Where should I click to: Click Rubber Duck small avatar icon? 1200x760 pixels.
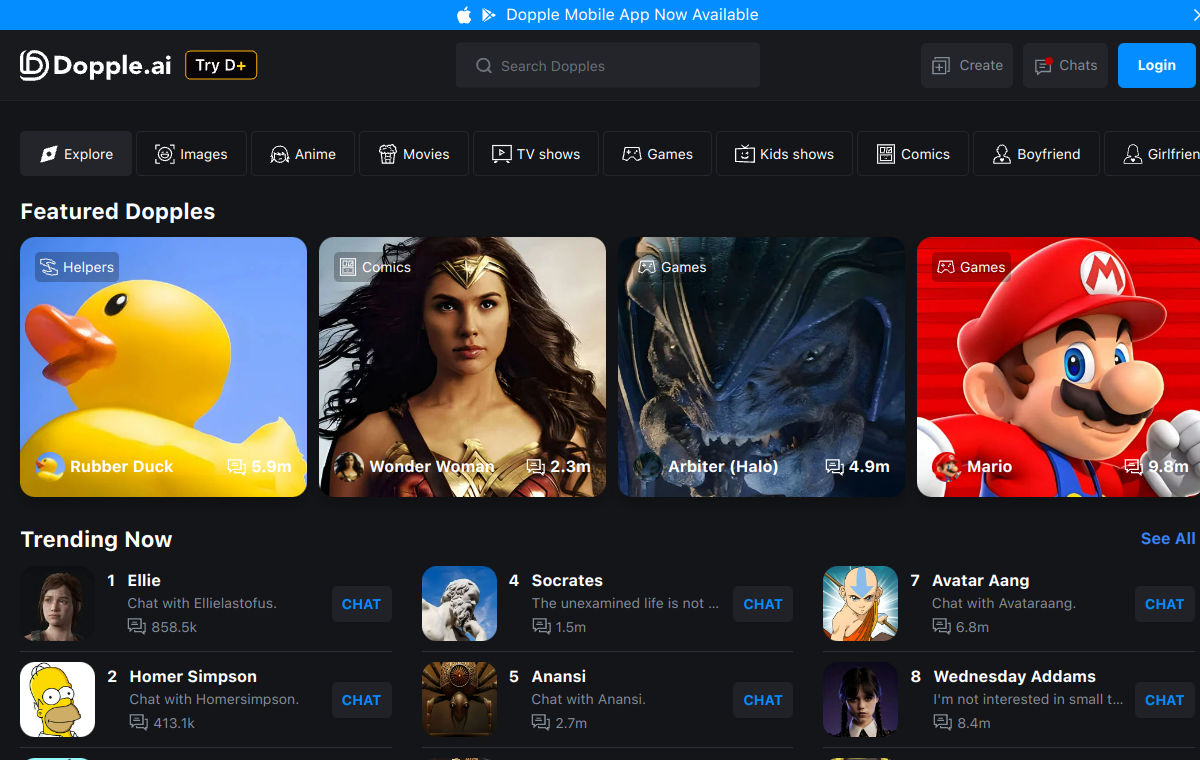(x=50, y=466)
